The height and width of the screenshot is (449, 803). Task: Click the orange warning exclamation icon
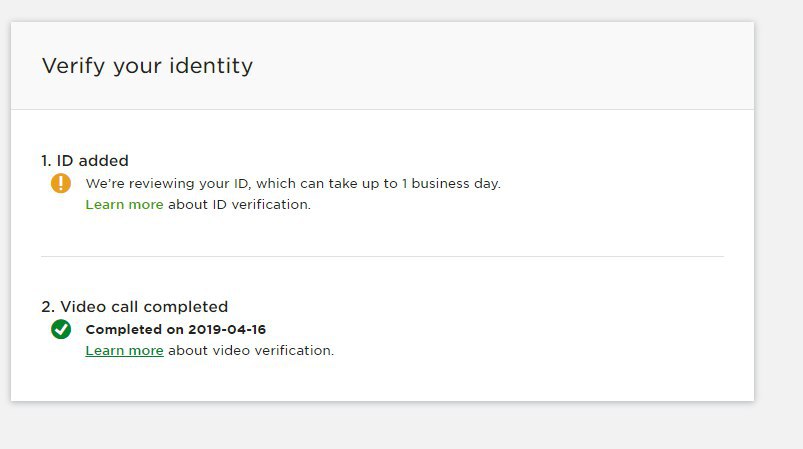point(61,184)
